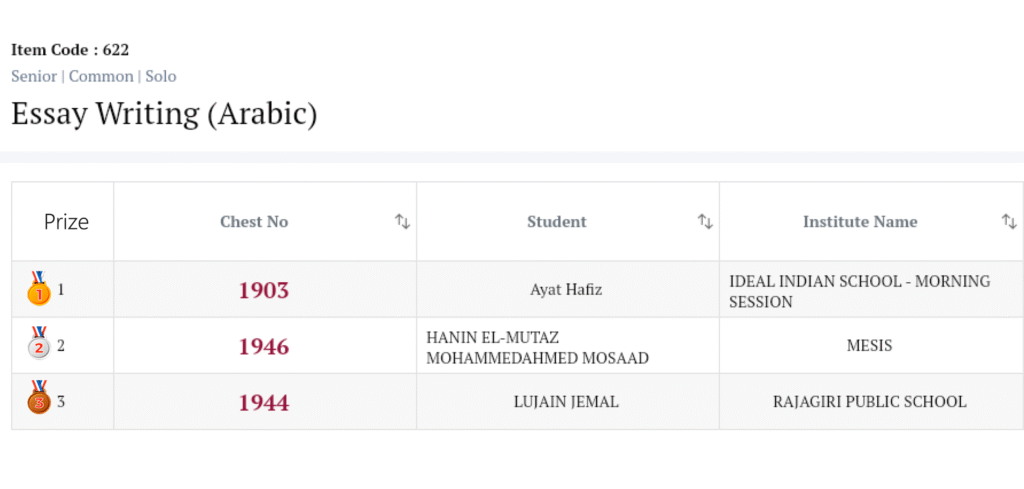Click the Prize column header
1024x489 pixels.
pos(66,222)
